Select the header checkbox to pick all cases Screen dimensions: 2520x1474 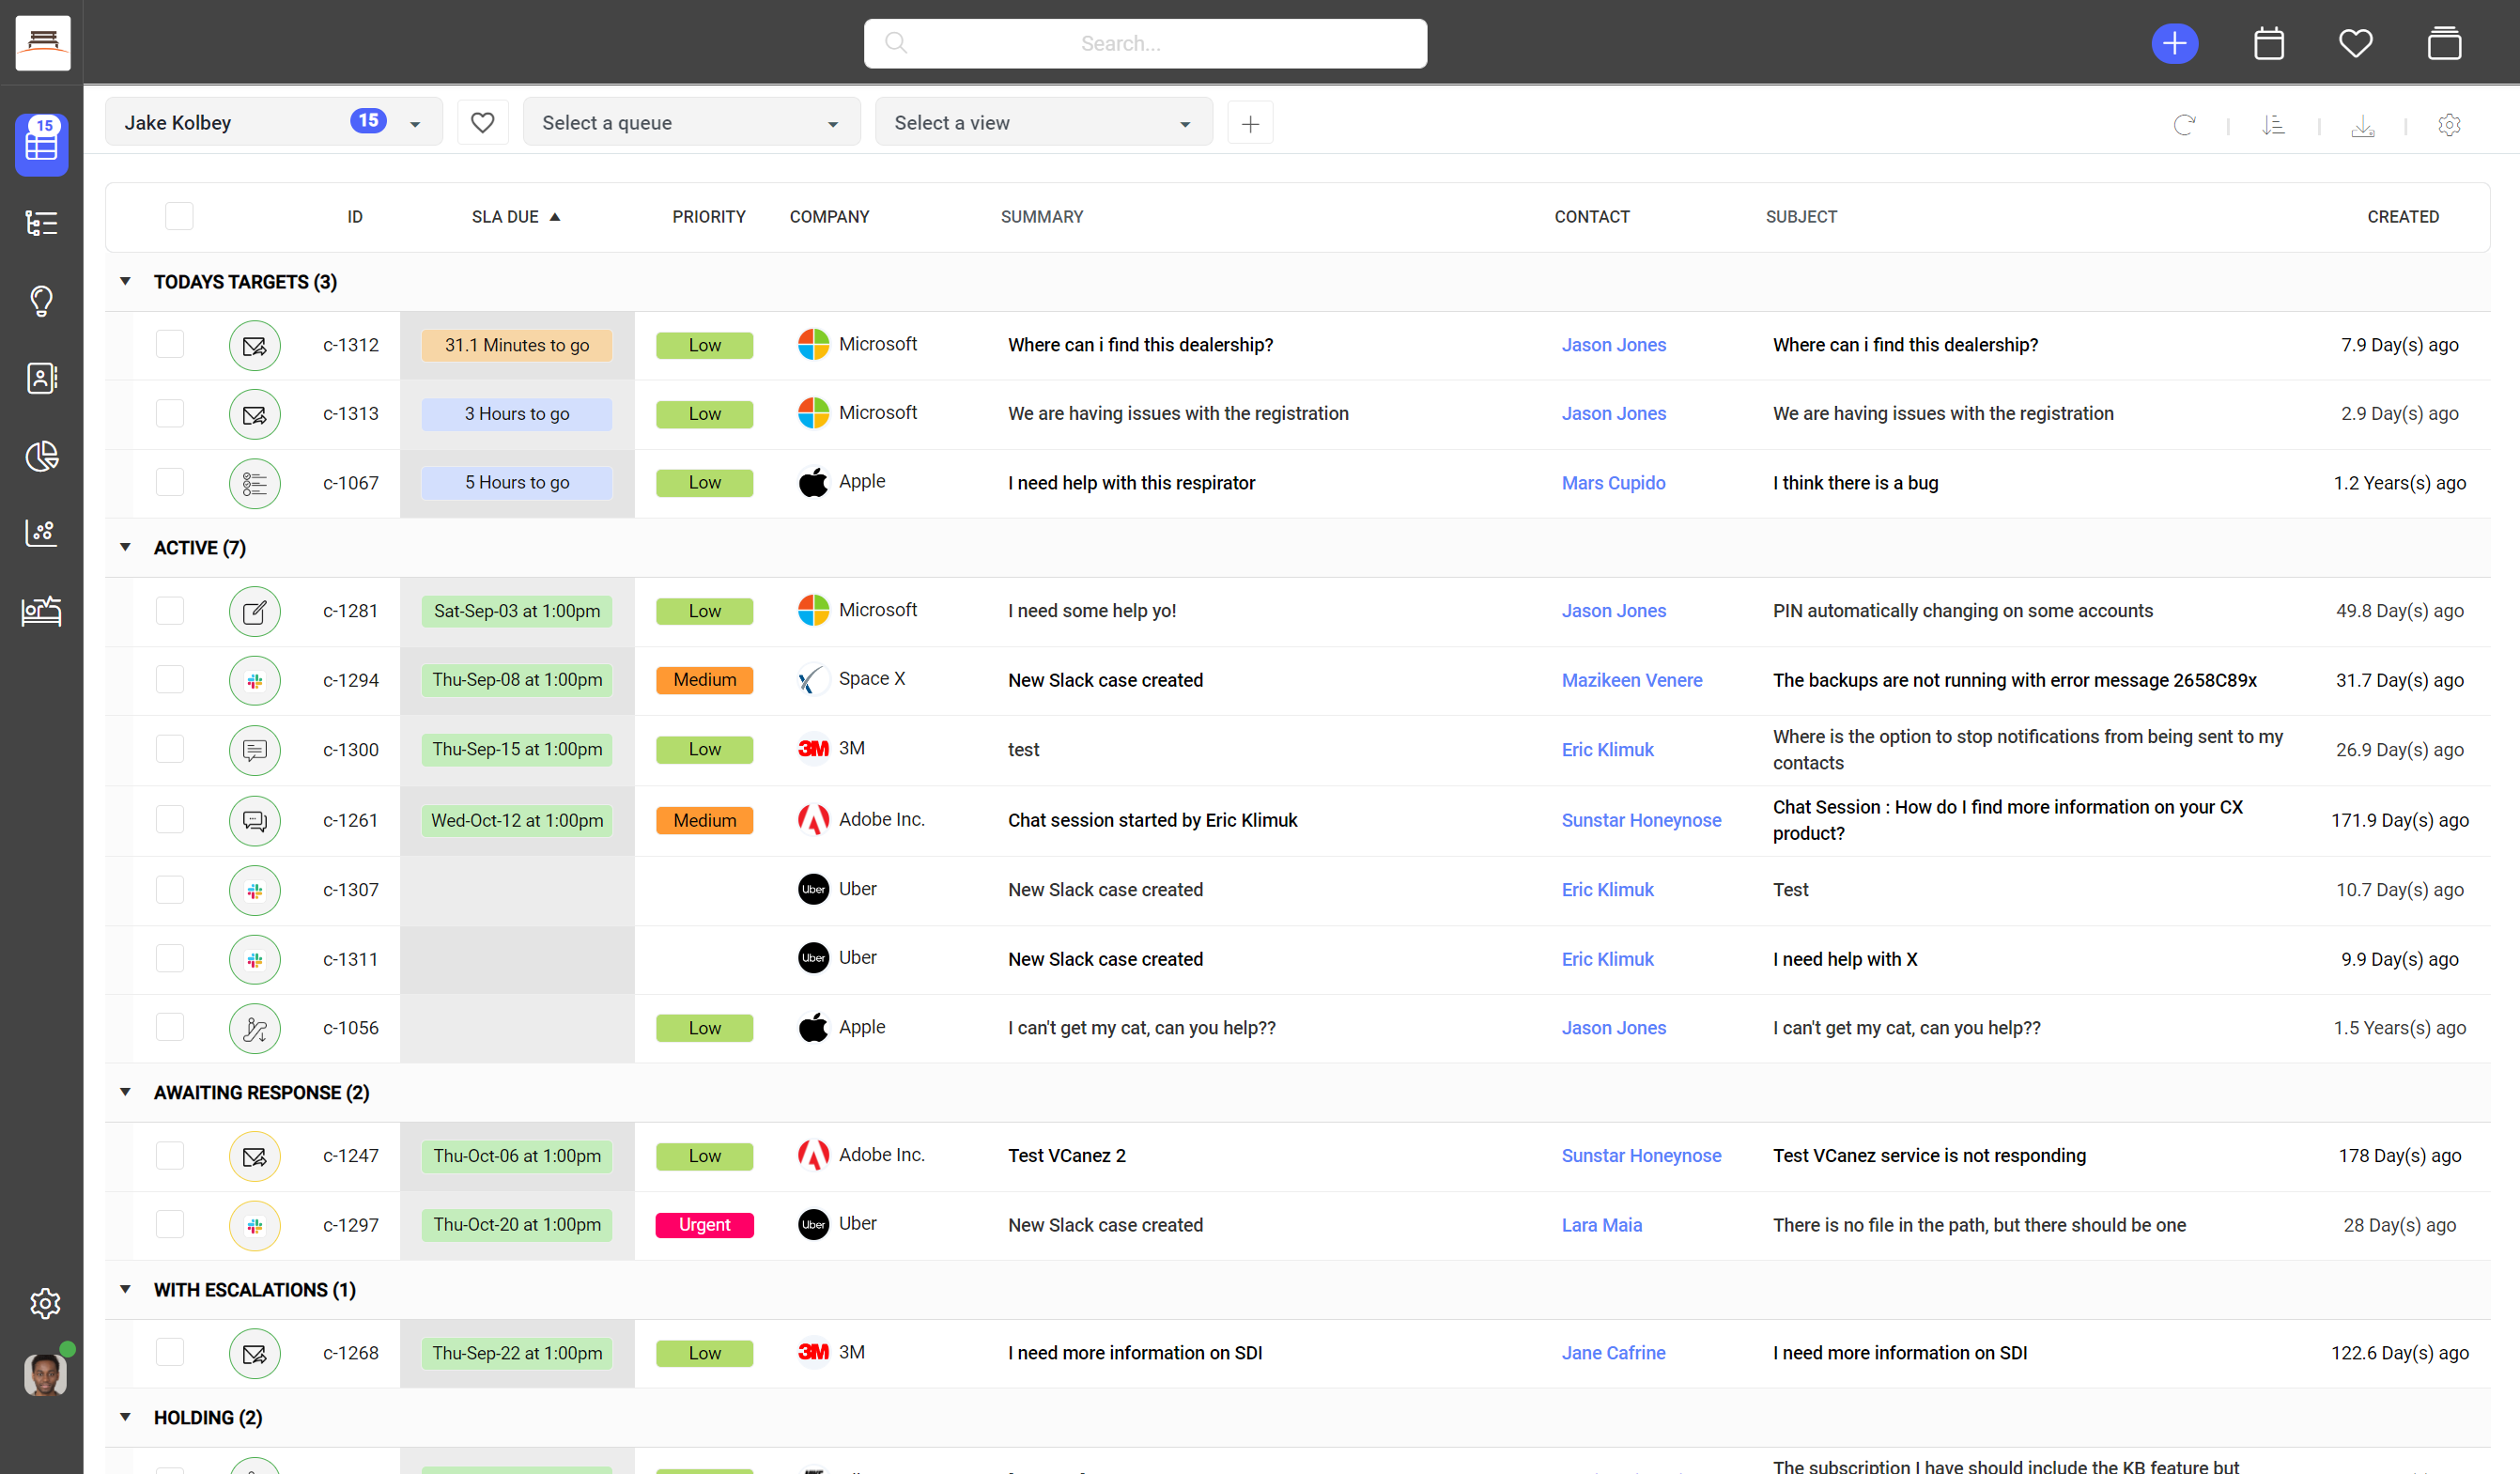(179, 216)
